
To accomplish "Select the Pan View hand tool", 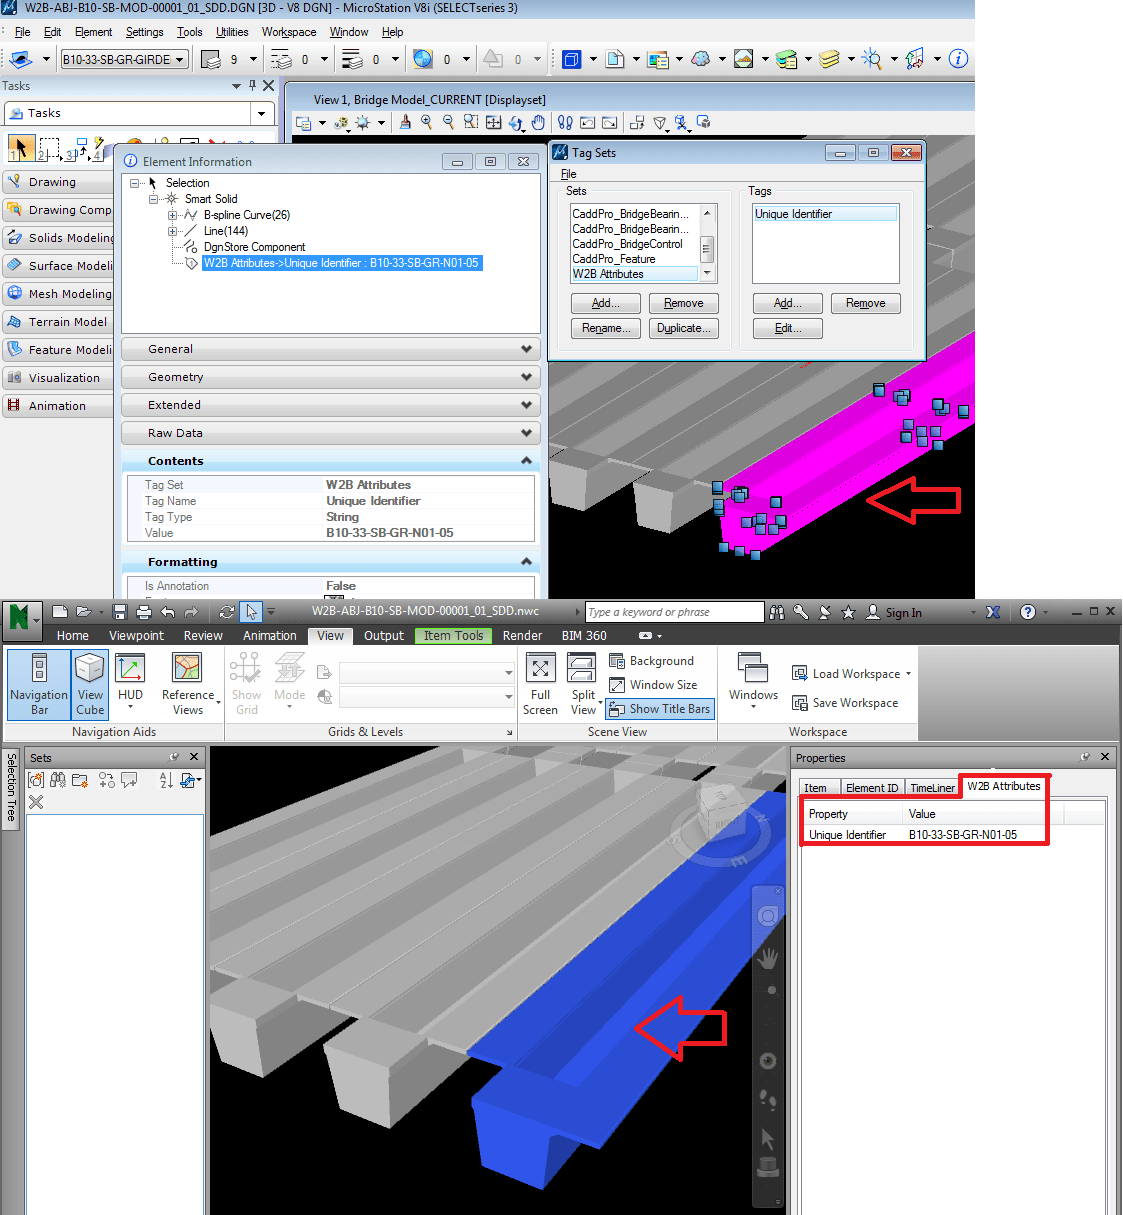I will coord(540,122).
